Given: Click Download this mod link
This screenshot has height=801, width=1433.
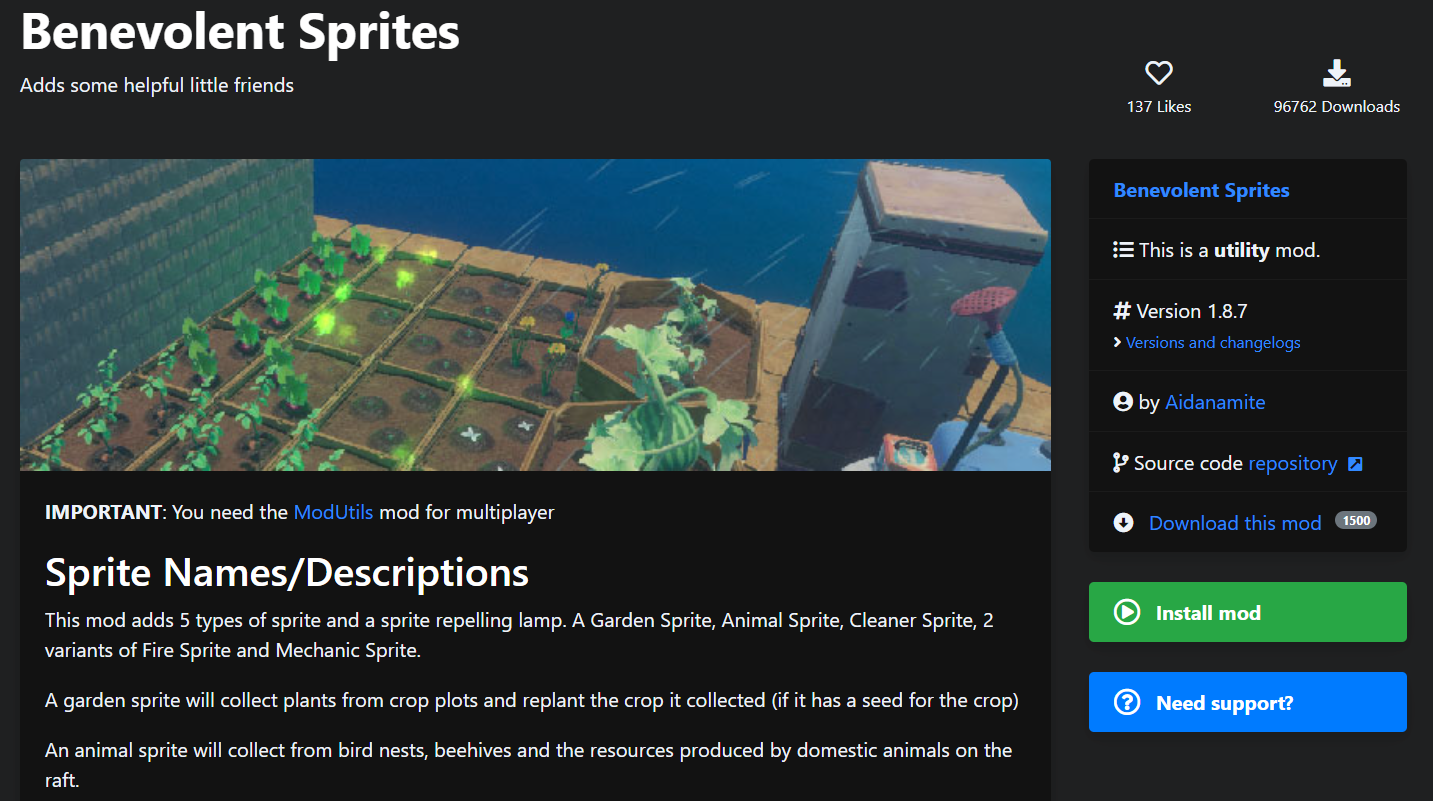Looking at the screenshot, I should [1235, 523].
